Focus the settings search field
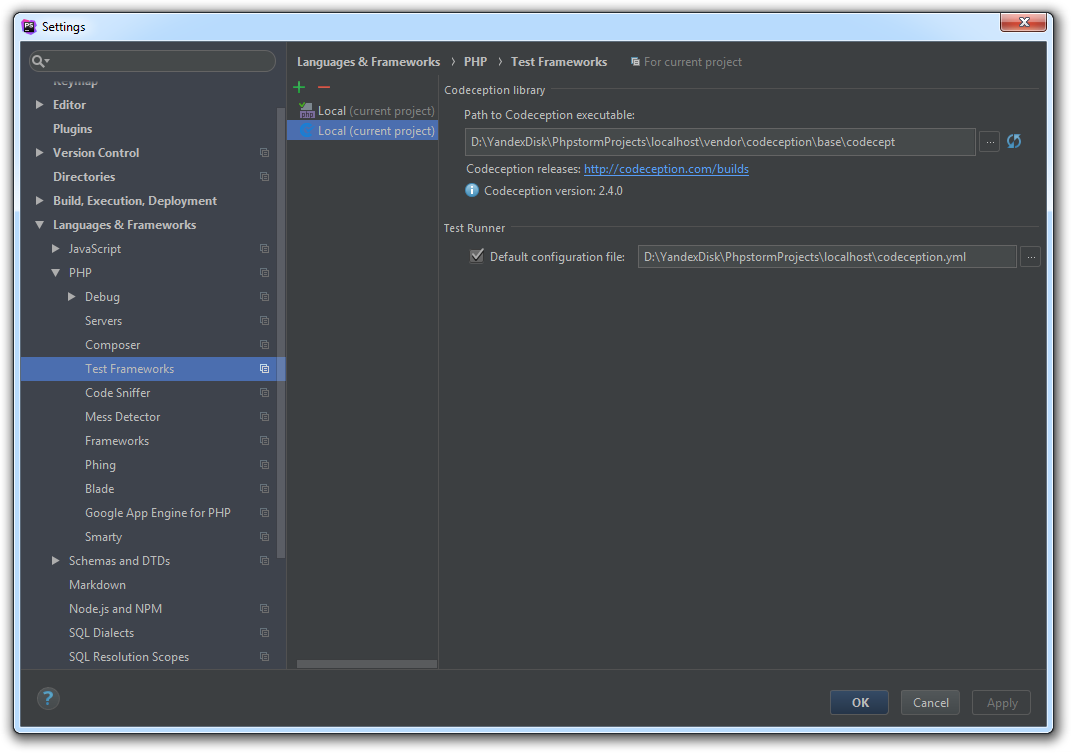The image size is (1072, 753). (x=152, y=61)
